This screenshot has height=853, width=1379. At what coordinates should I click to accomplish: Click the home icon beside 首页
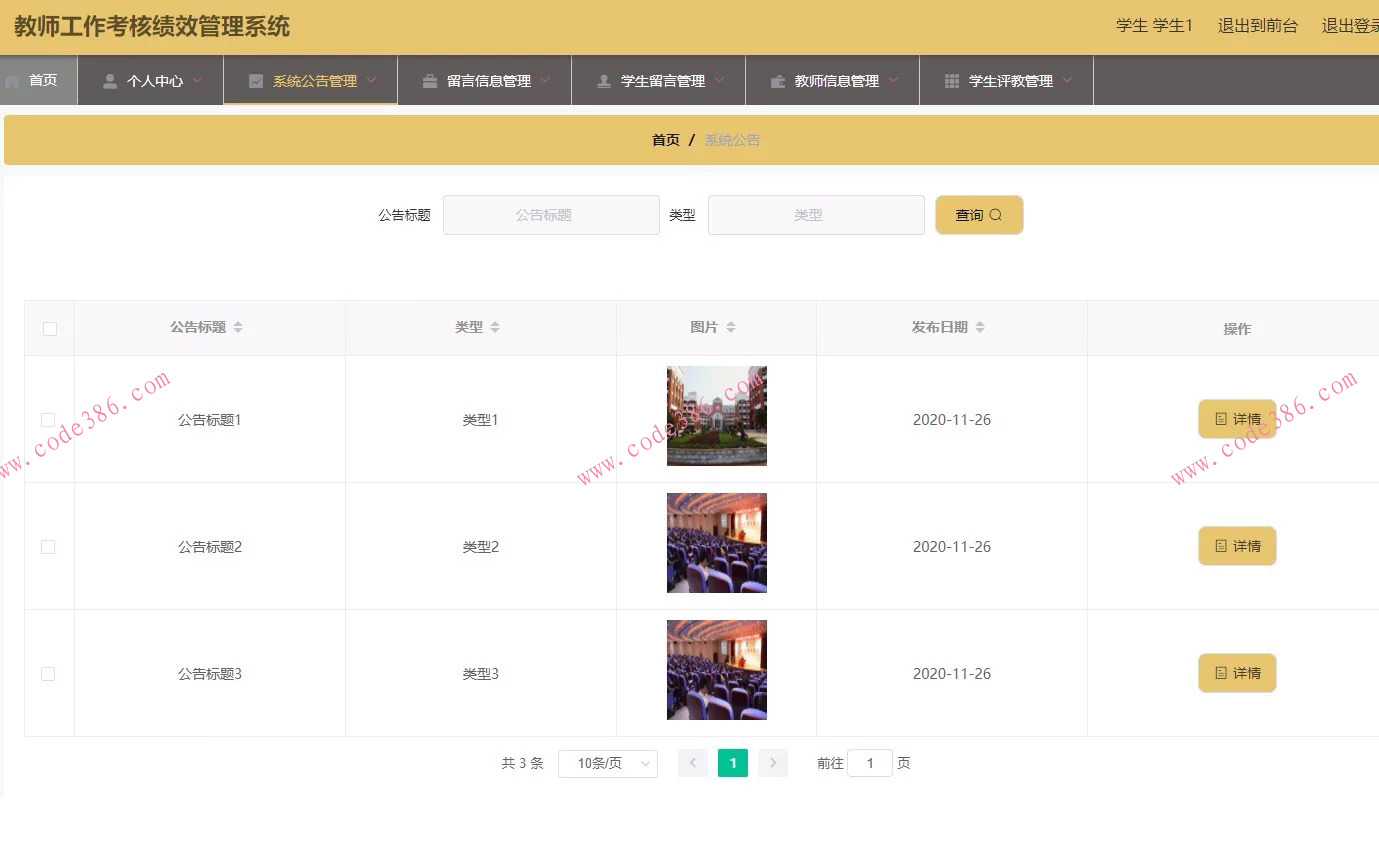click(x=12, y=80)
